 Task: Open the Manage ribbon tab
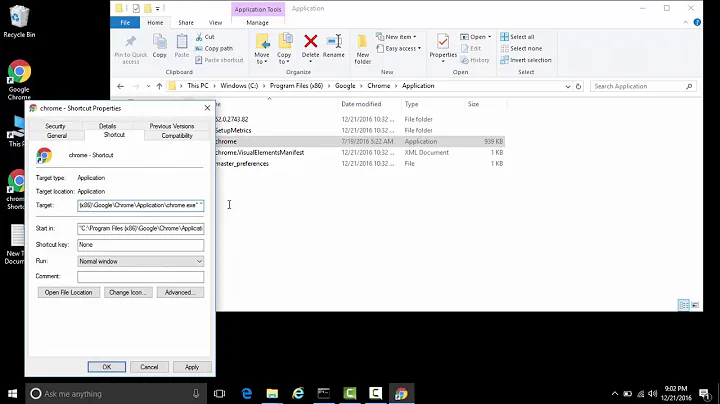(x=258, y=22)
